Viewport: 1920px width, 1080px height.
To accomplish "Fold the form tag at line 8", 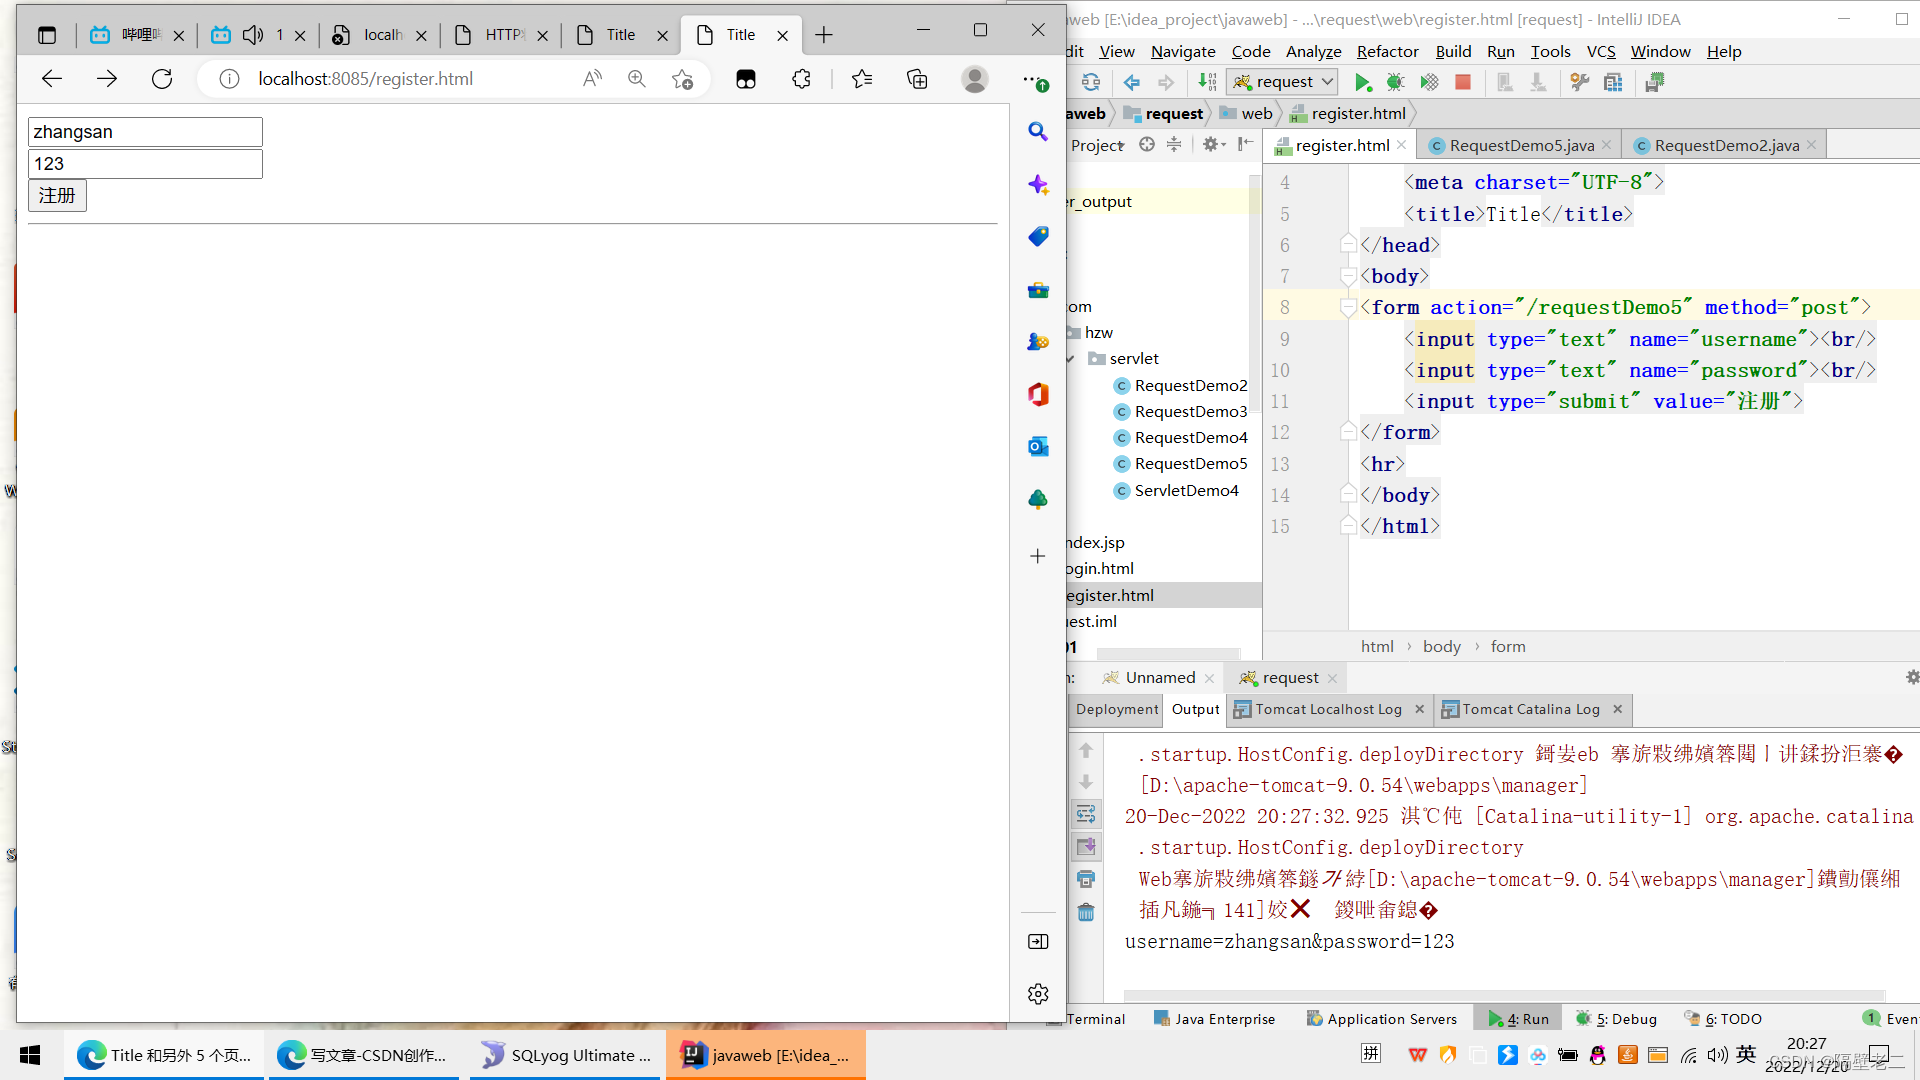I will click(x=1347, y=308).
